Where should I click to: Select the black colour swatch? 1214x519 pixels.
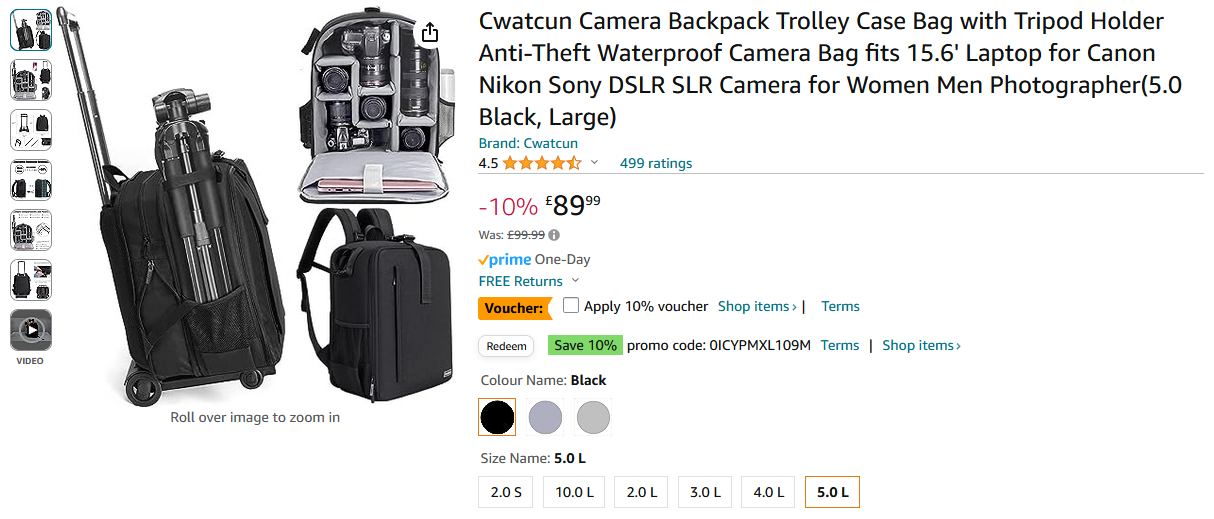[497, 417]
